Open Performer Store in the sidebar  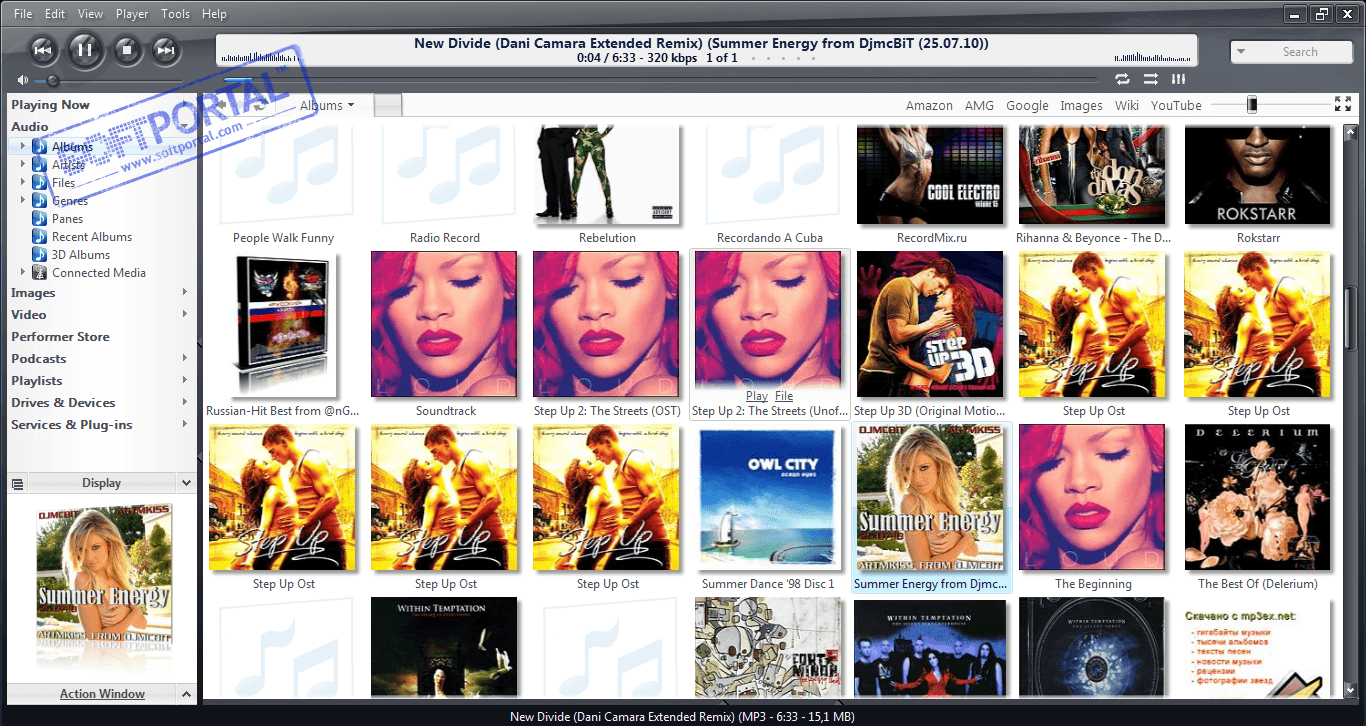click(60, 337)
